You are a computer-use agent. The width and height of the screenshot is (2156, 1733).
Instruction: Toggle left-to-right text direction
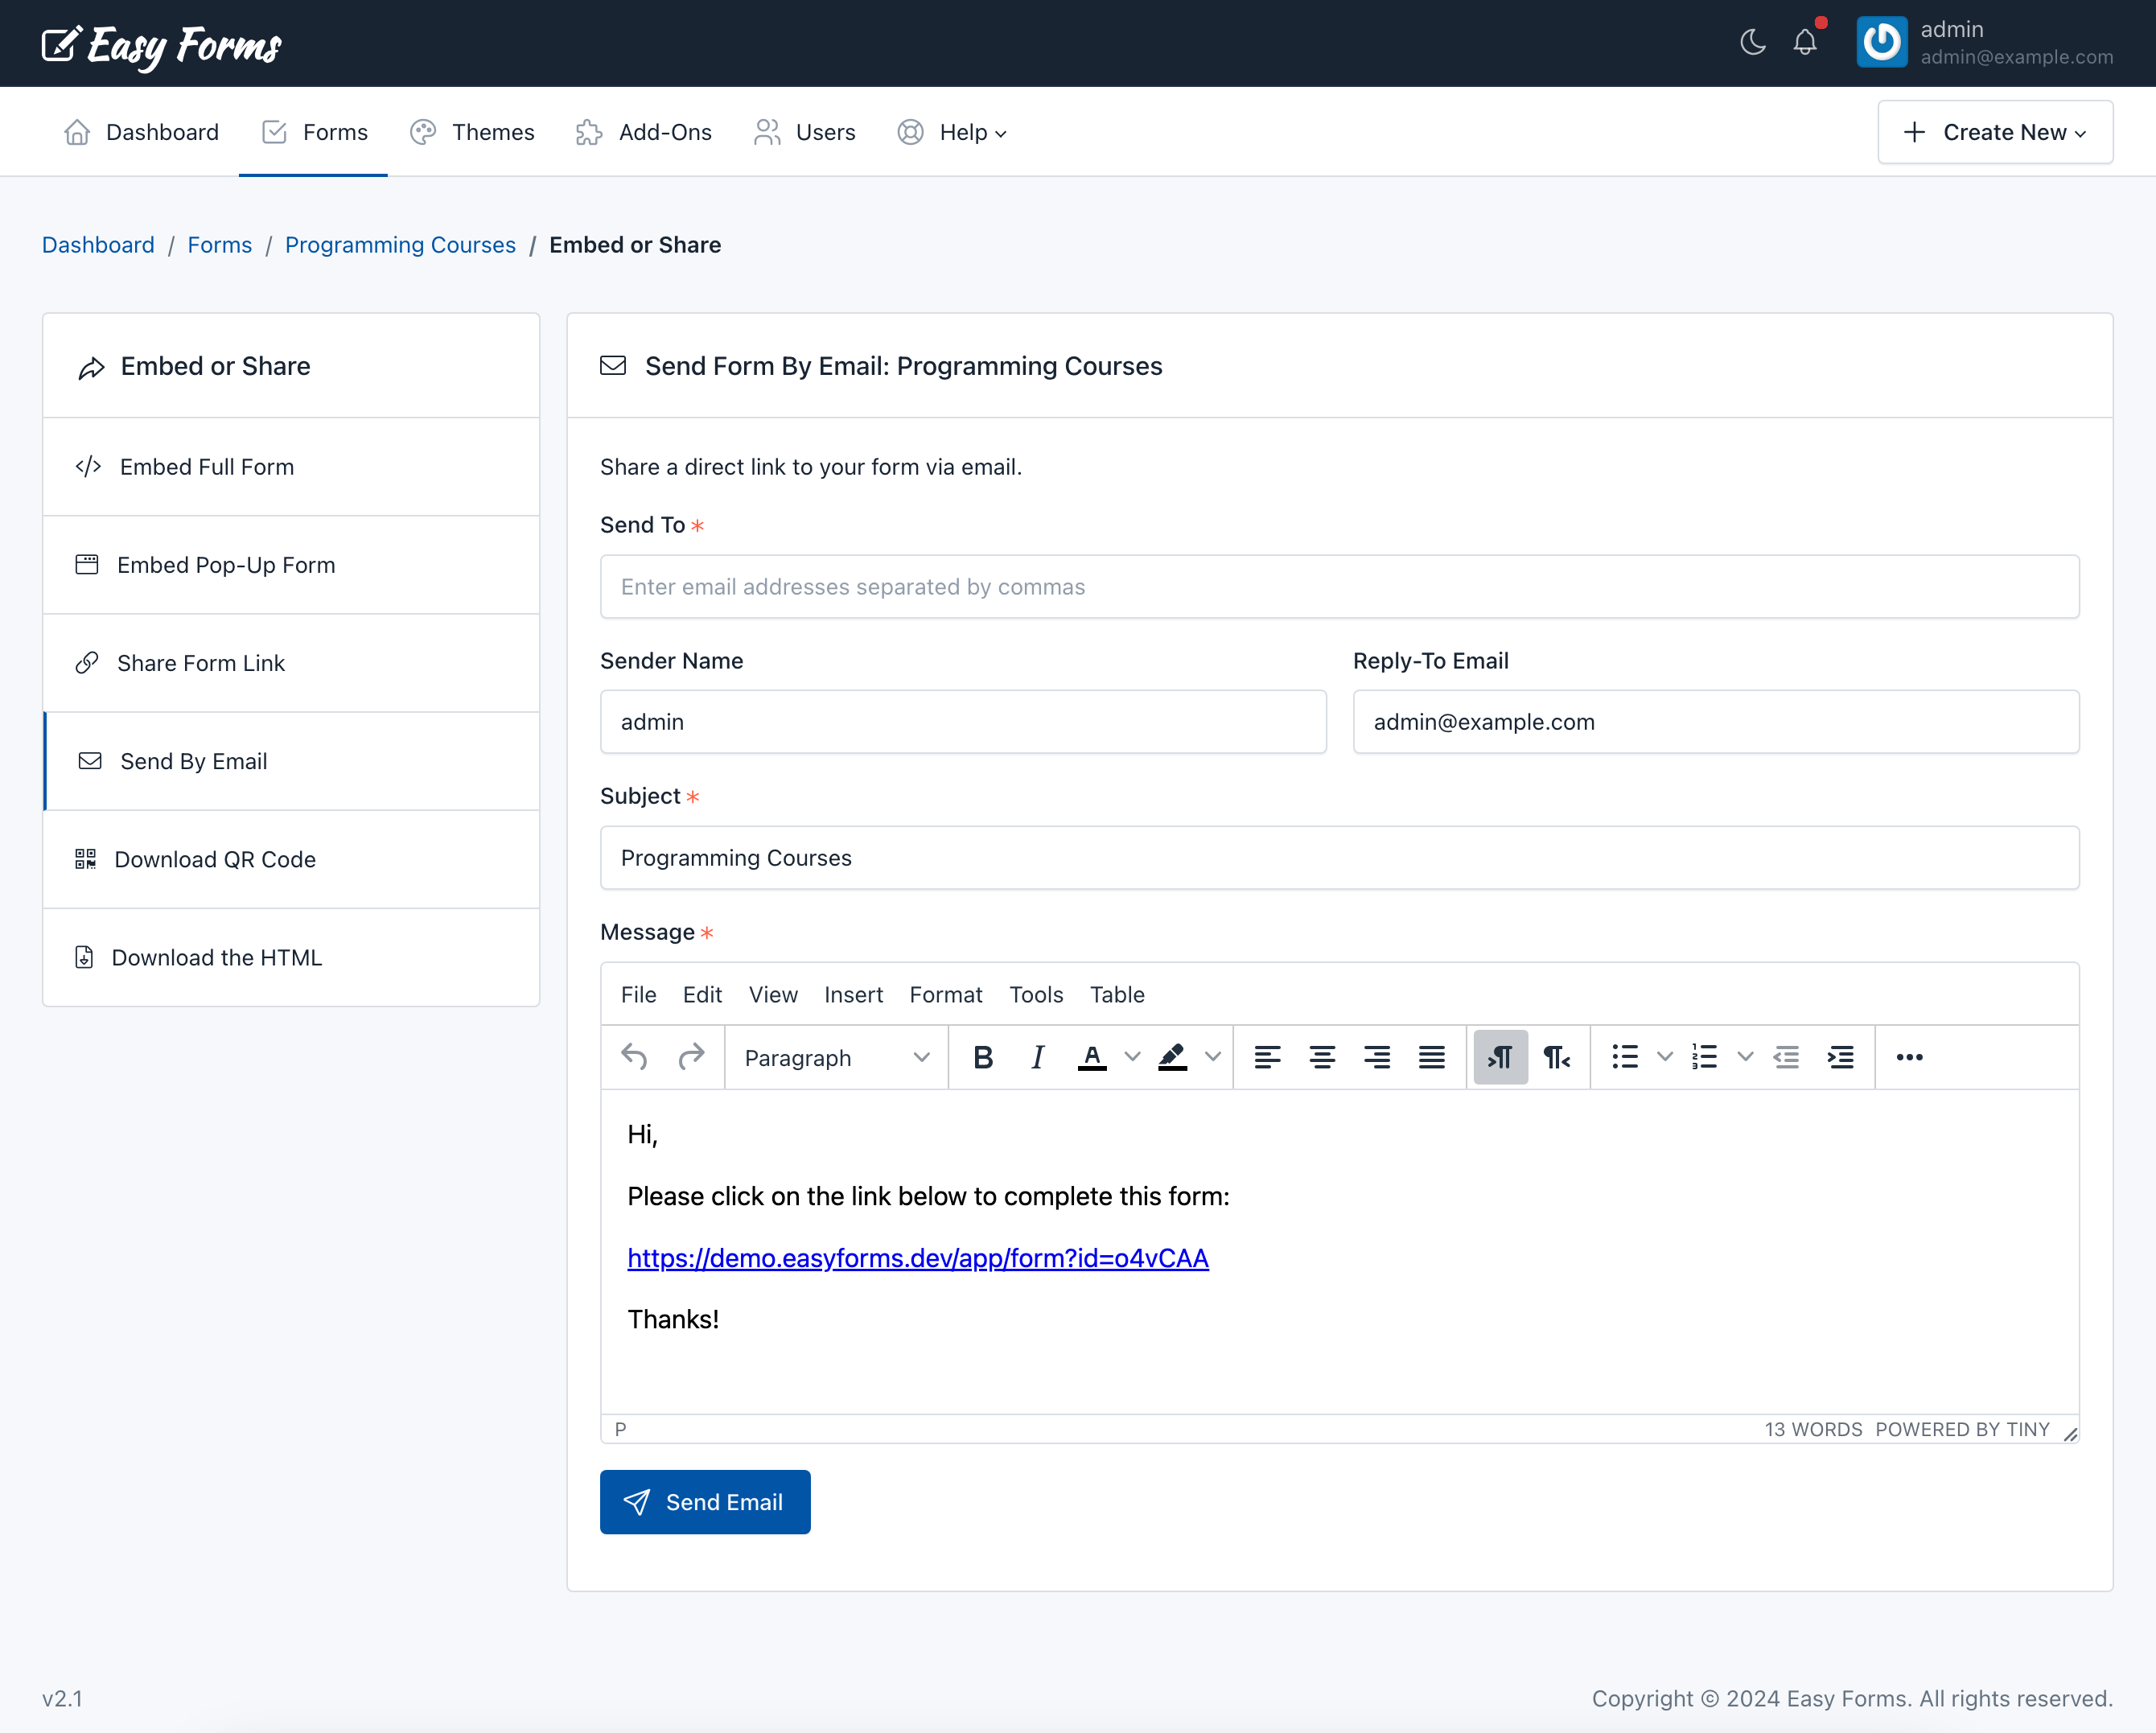click(x=1501, y=1057)
